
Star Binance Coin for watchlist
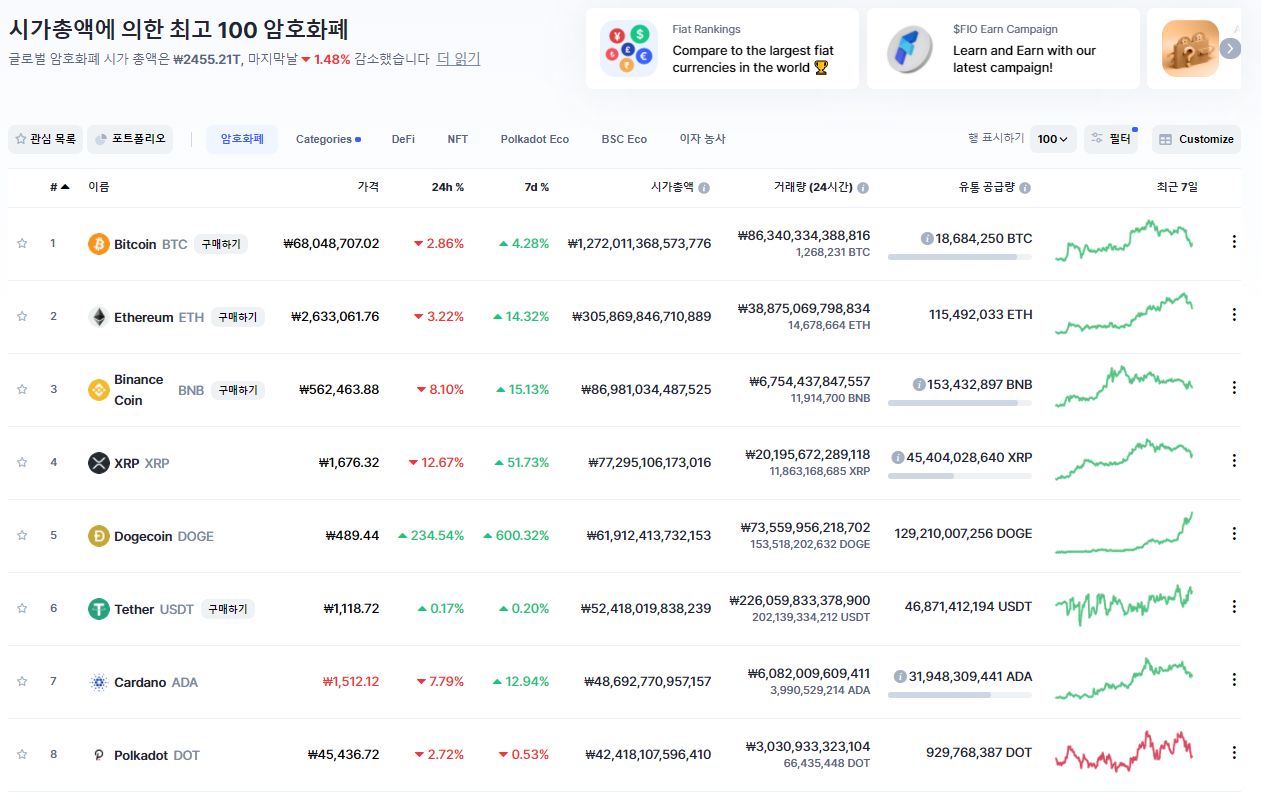coord(21,390)
